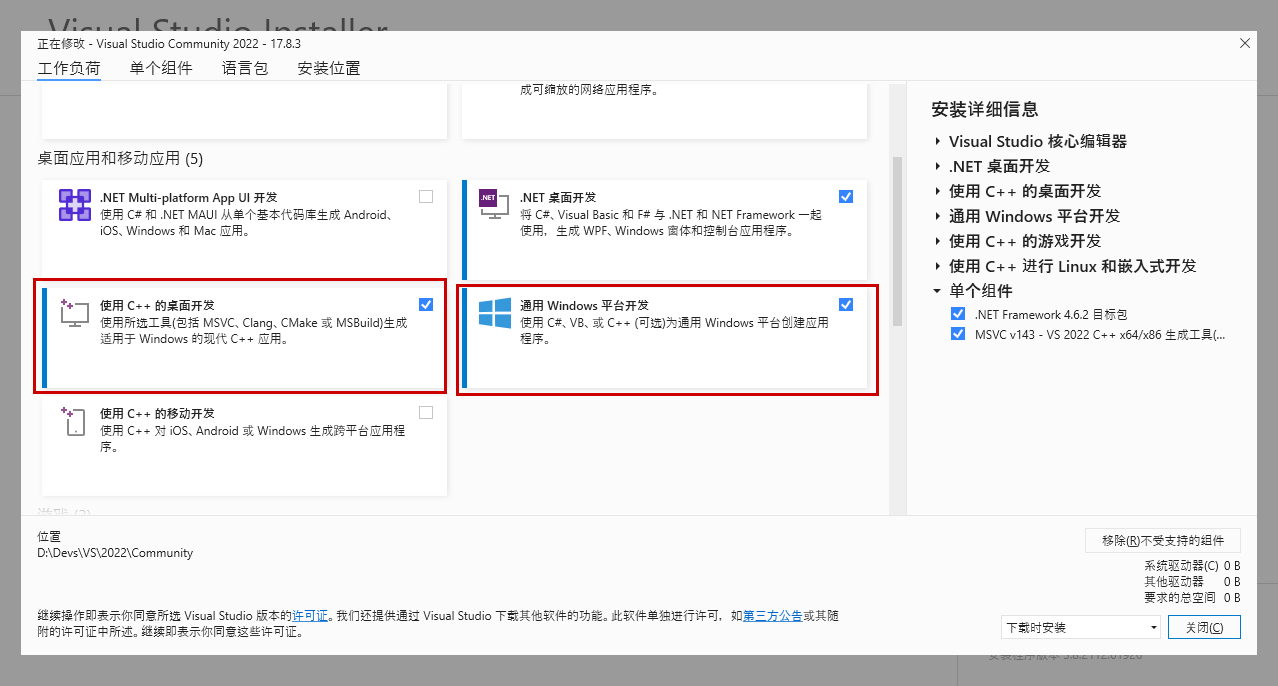Toggle the .NET Framework 4.6.2 目标包 checkbox
The height and width of the screenshot is (686, 1278).
tap(960, 314)
